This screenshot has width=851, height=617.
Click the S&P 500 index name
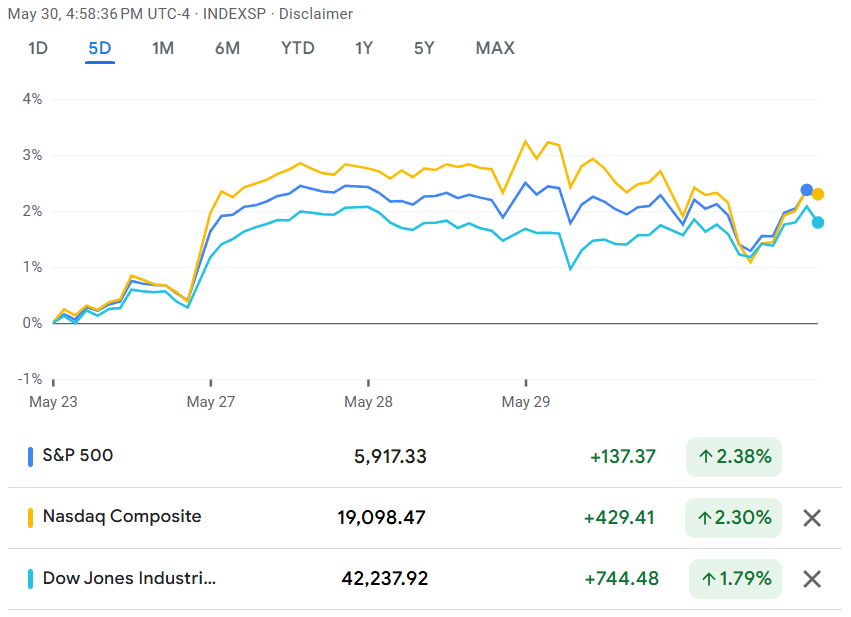coord(78,455)
